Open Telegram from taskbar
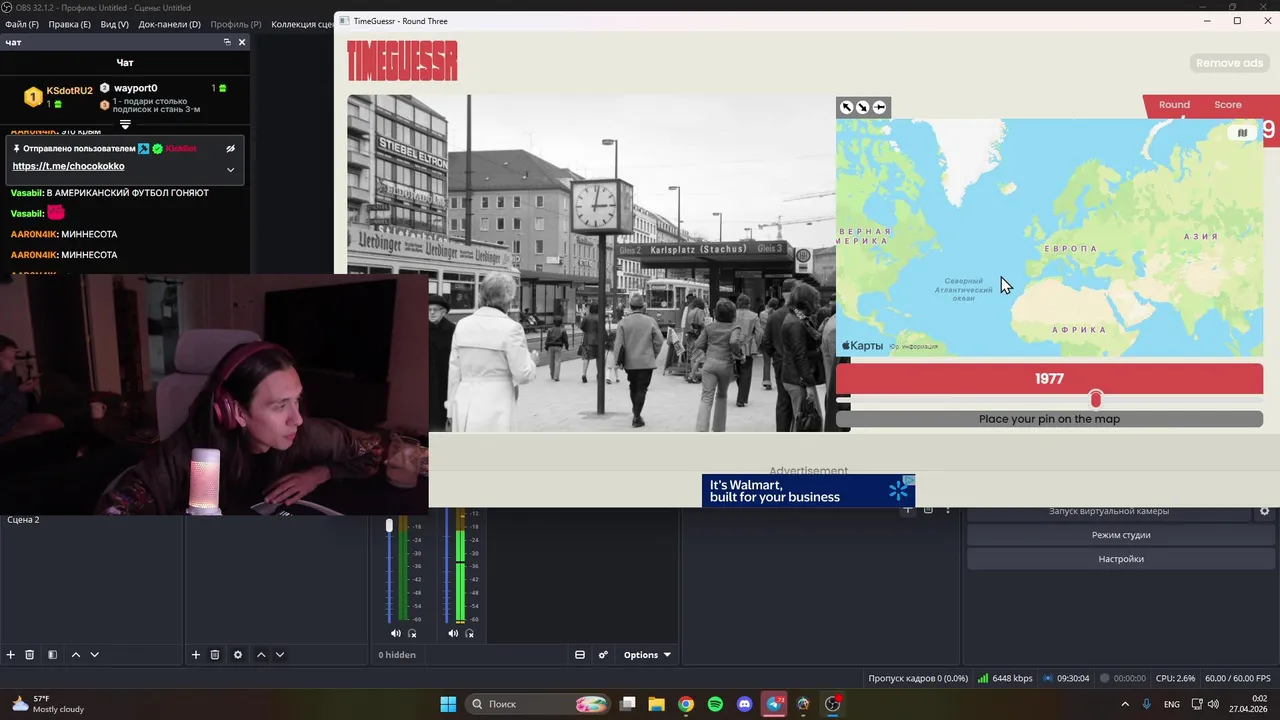Image resolution: width=1280 pixels, height=720 pixels. (774, 704)
